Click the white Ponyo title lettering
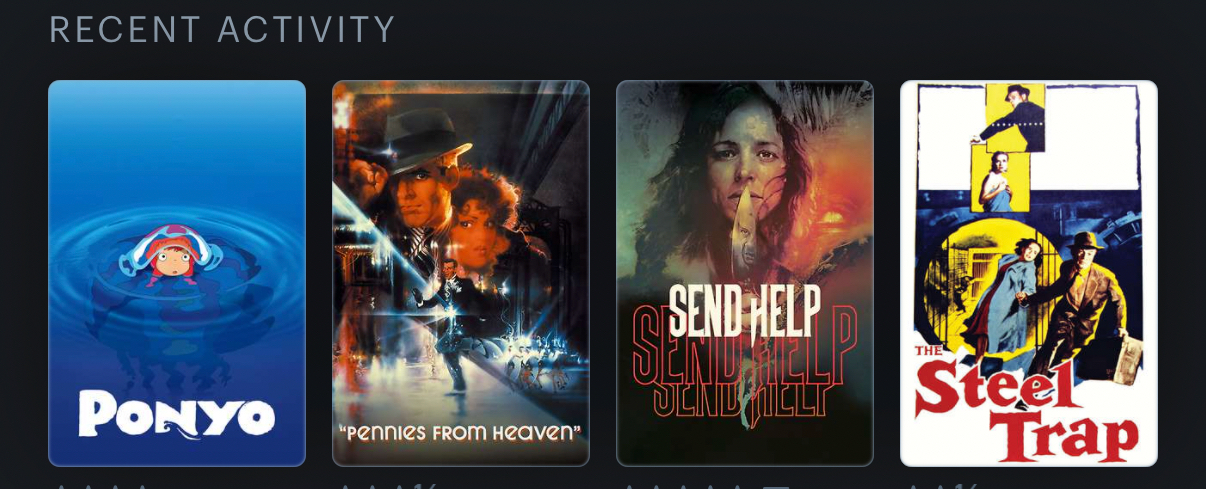Viewport: 1206px width, 489px height. (176, 415)
